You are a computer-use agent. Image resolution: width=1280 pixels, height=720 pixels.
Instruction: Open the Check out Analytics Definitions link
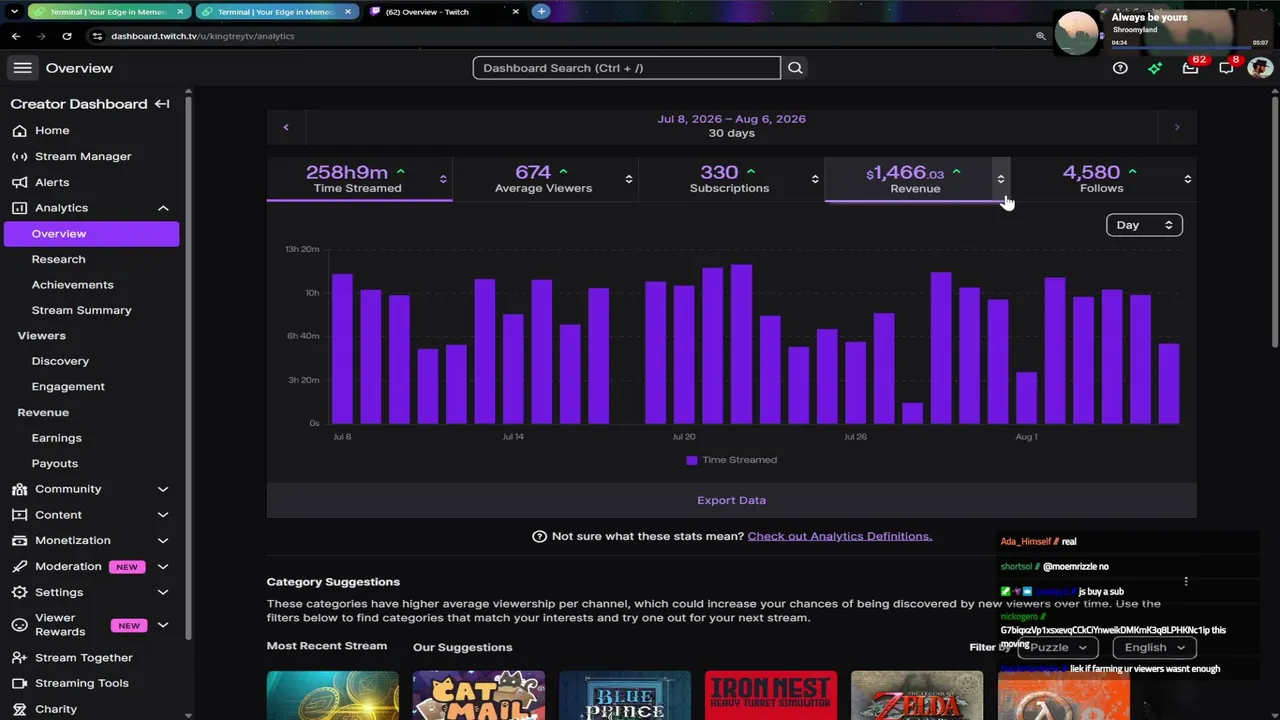tap(840, 536)
